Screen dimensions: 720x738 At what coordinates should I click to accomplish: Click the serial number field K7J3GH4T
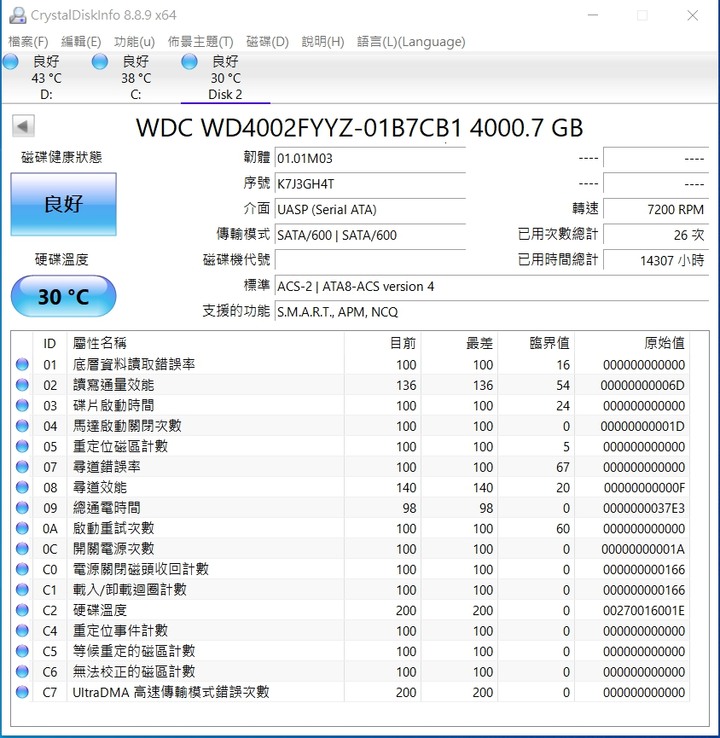370,184
